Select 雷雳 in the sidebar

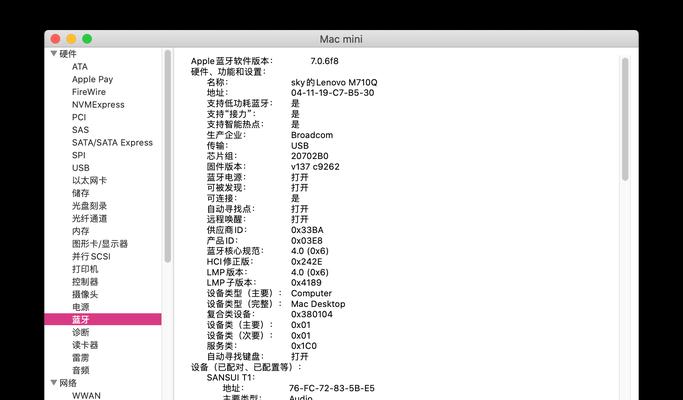[x=81, y=357]
